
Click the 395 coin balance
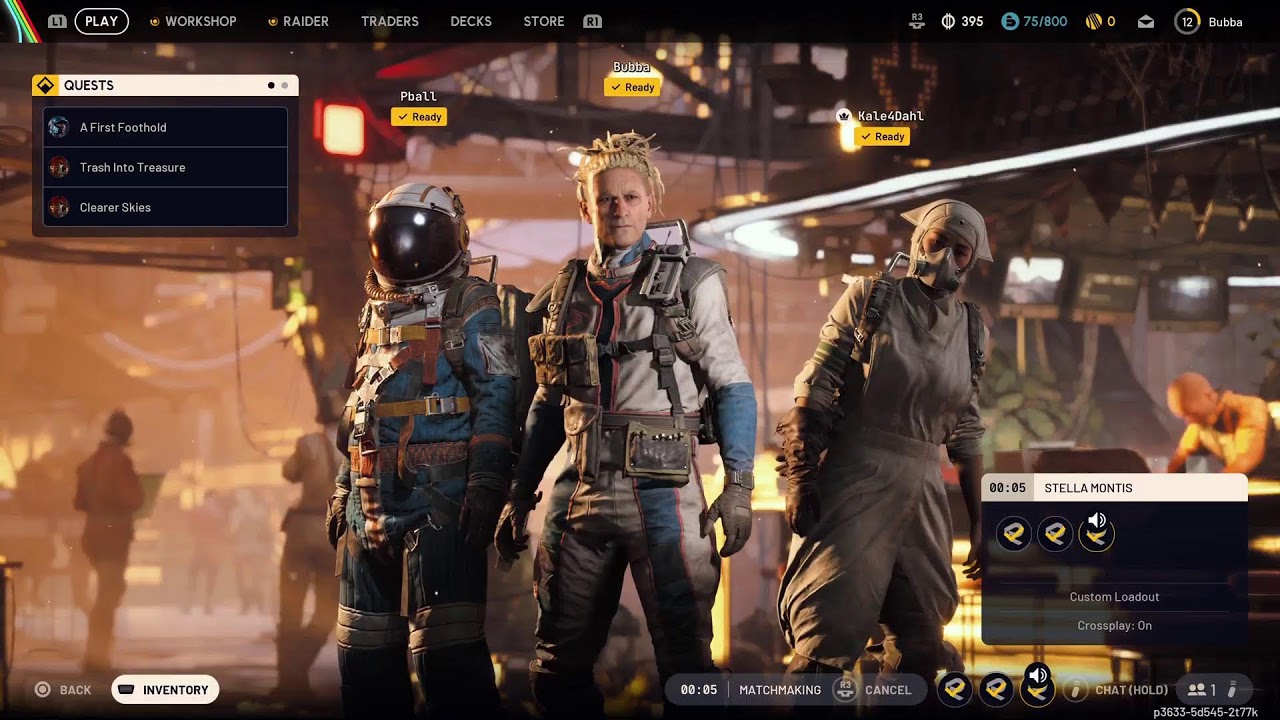pyautogui.click(x=972, y=21)
